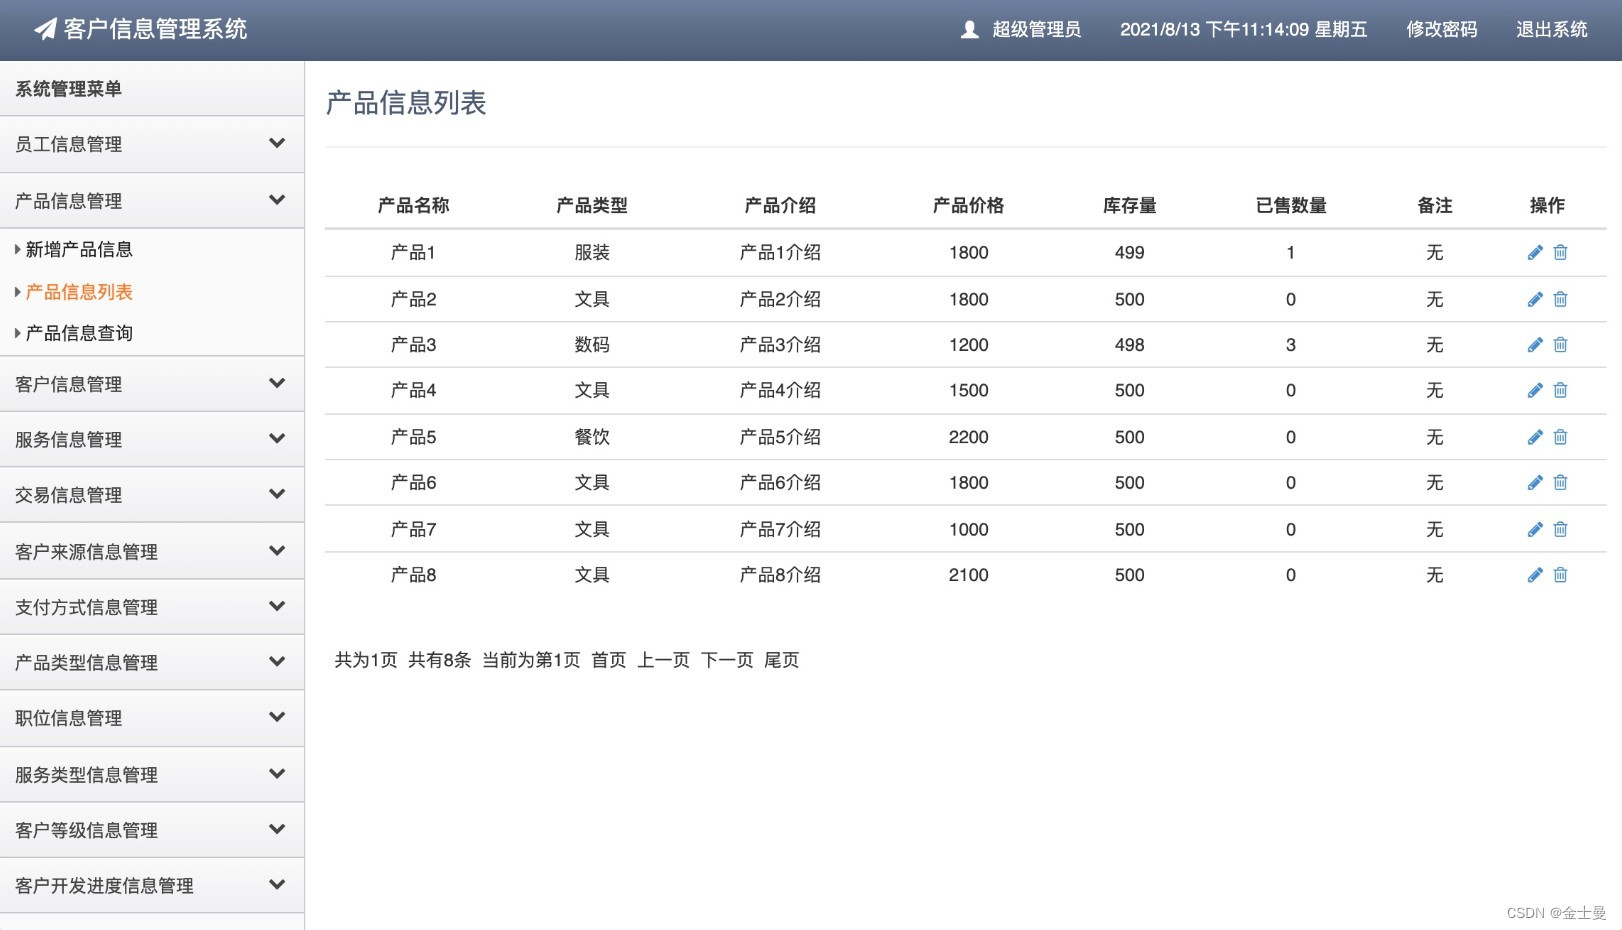Image resolution: width=1622 pixels, height=930 pixels.
Task: Delete 产品7 via its trash icon
Action: click(1561, 529)
